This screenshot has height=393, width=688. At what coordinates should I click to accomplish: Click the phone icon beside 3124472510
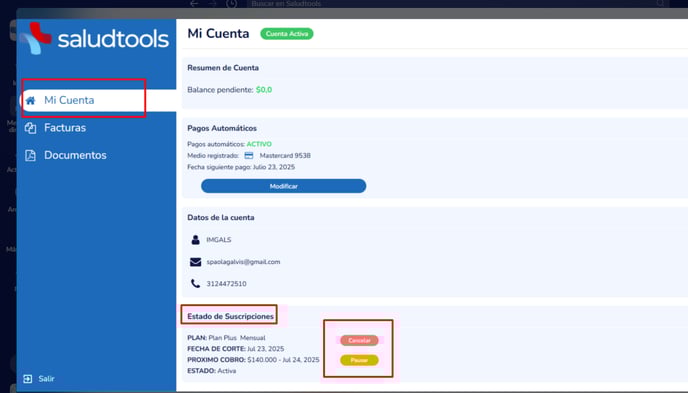(195, 283)
